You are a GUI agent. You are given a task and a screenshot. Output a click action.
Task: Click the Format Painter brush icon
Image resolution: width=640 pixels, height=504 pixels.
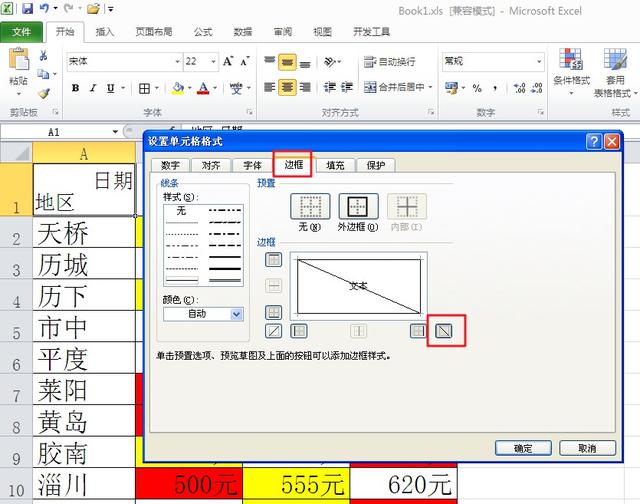click(x=44, y=93)
